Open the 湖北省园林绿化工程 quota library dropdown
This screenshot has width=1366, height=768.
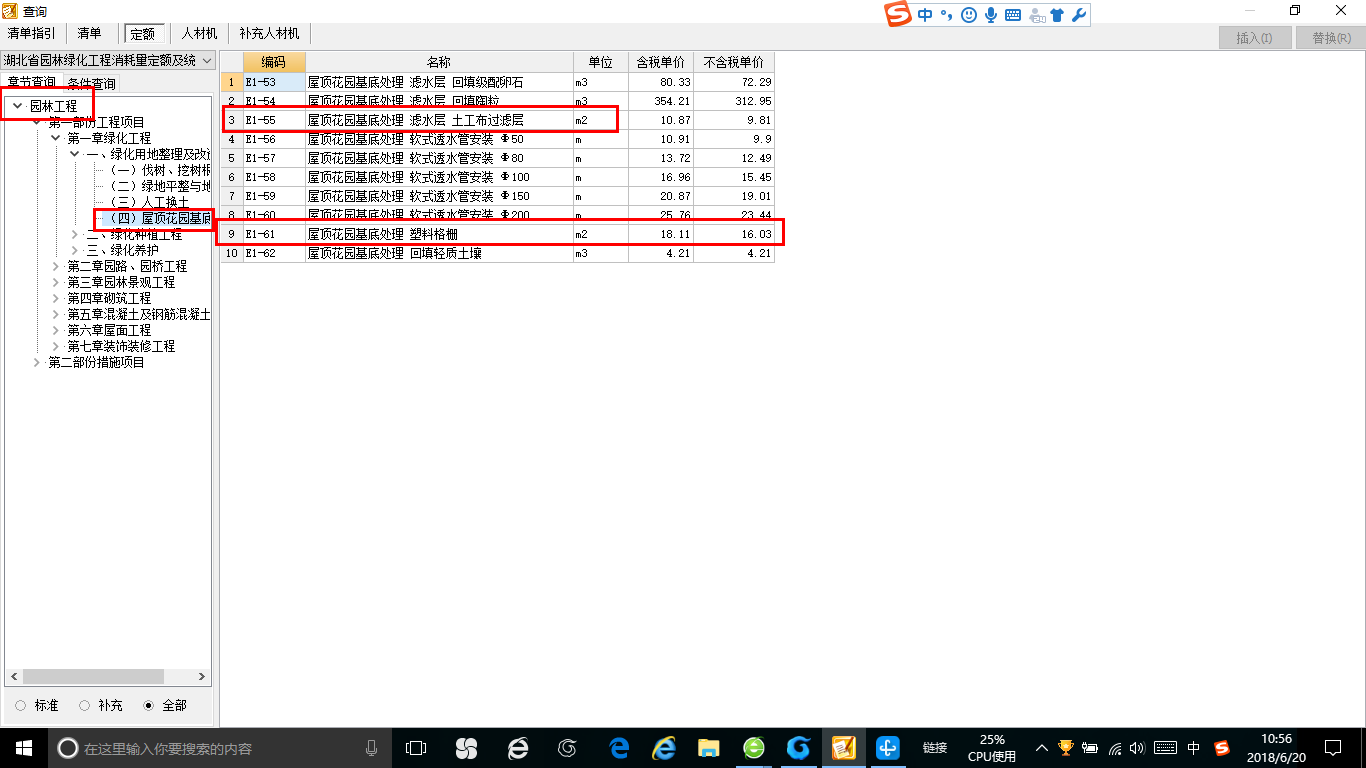pyautogui.click(x=108, y=60)
